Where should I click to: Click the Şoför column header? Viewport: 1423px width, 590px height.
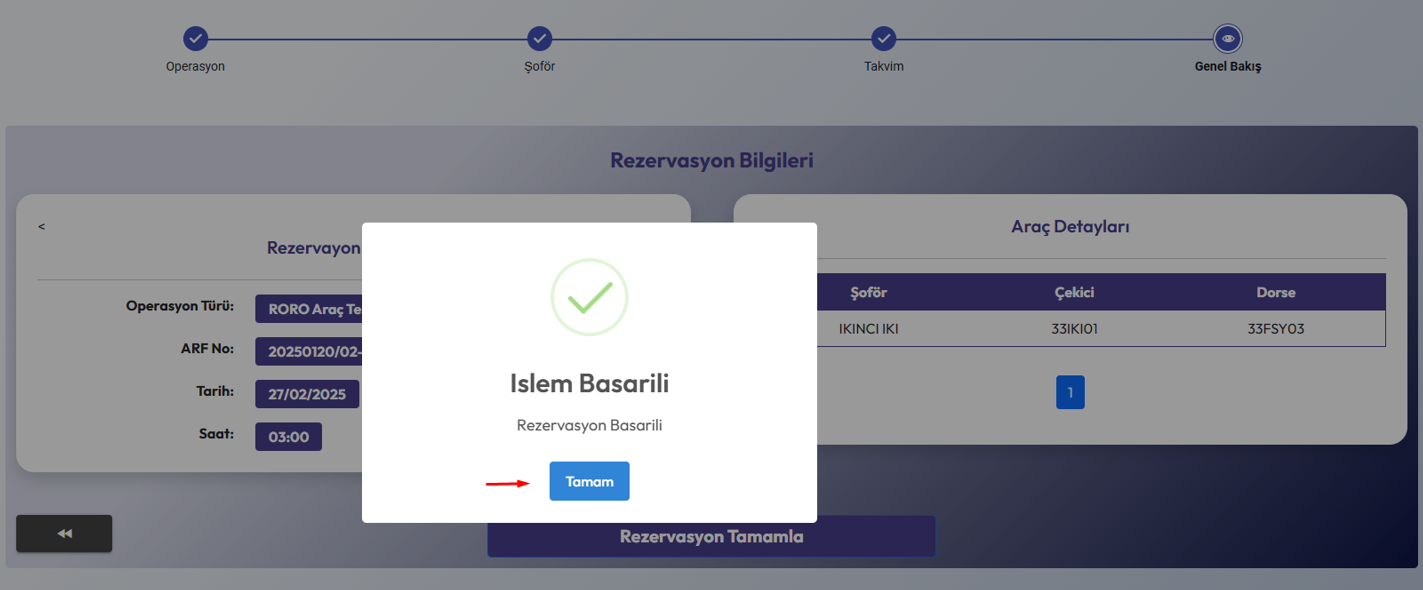868,293
